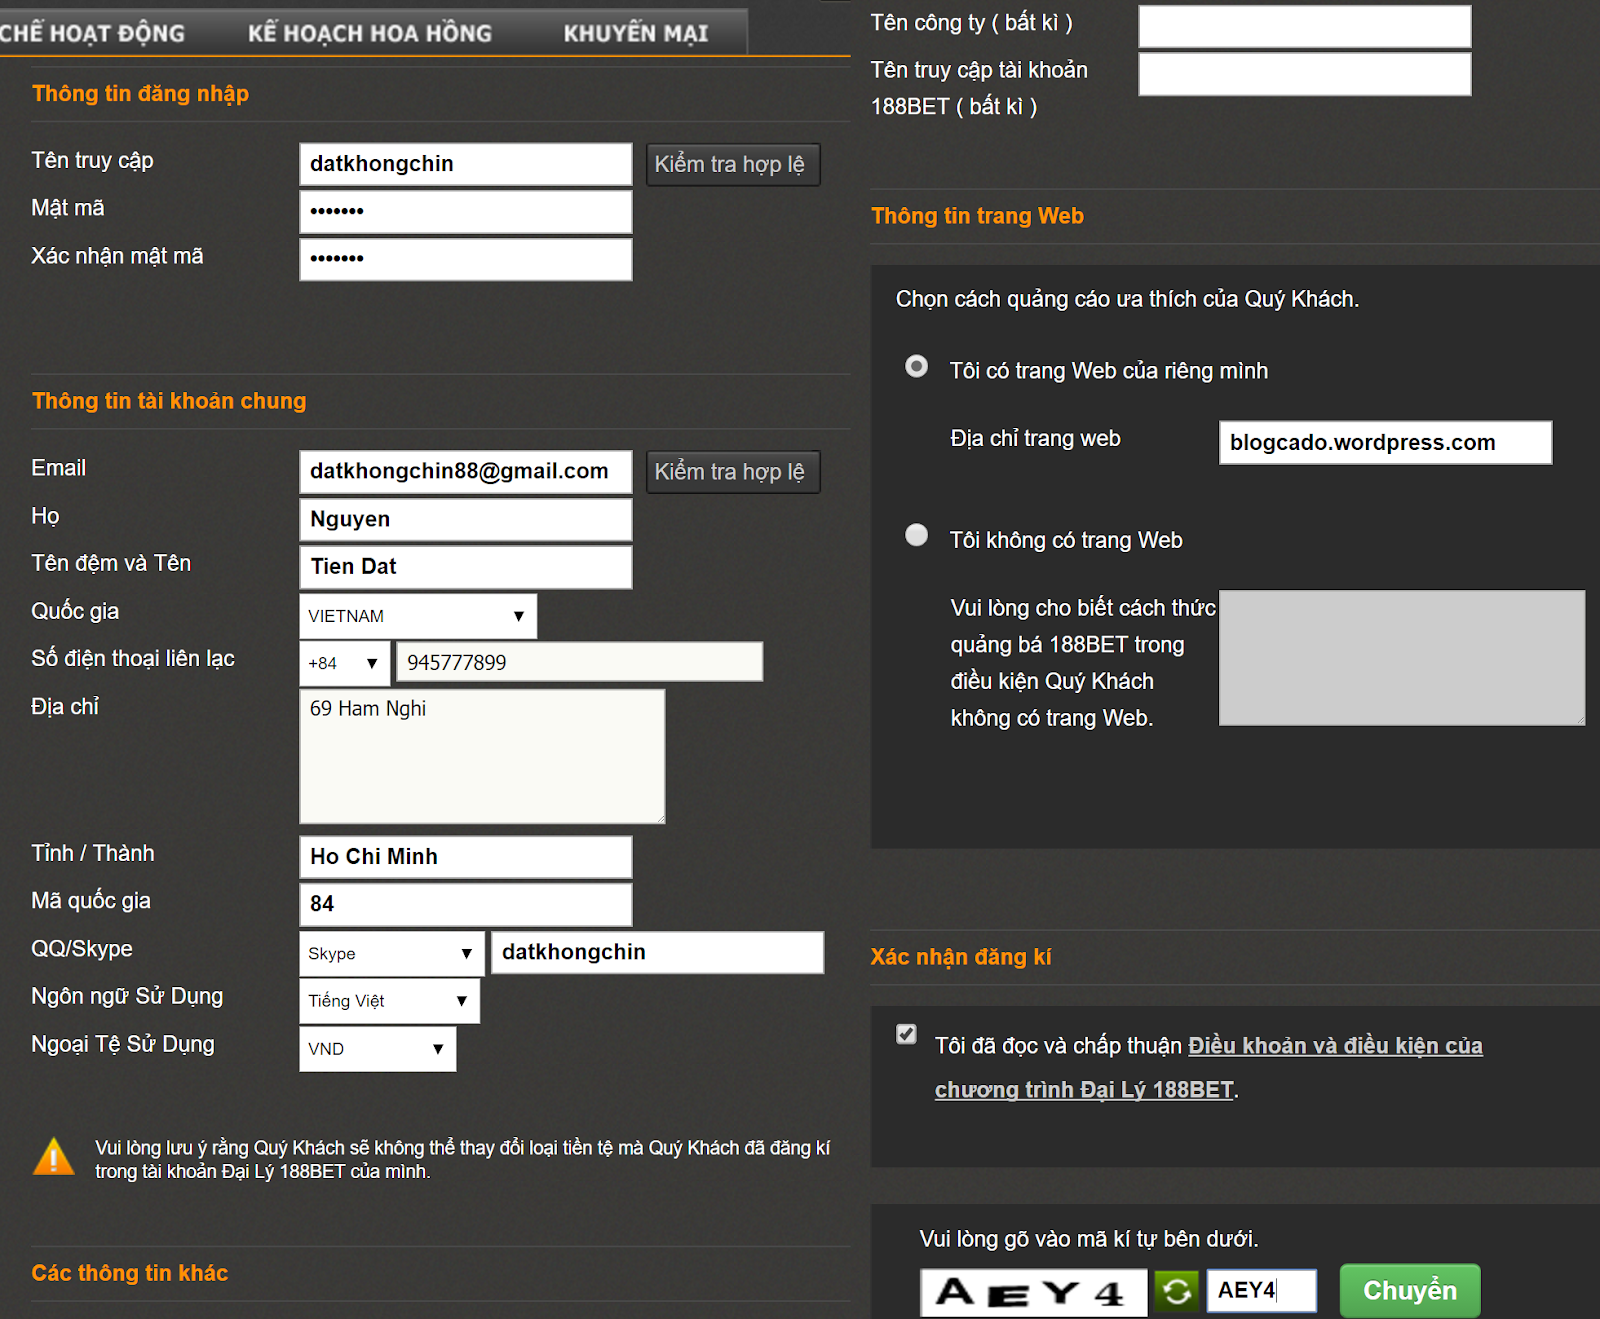Click the Mật mã password field
1600x1319 pixels.
pos(466,212)
